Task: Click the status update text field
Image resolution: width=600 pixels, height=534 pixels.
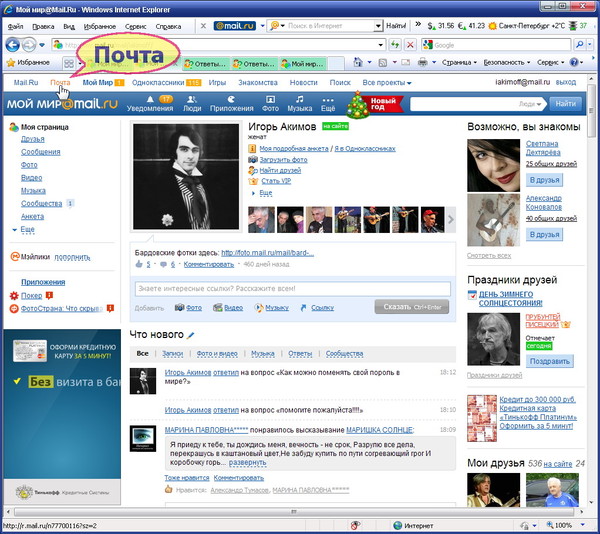Action: (x=293, y=289)
